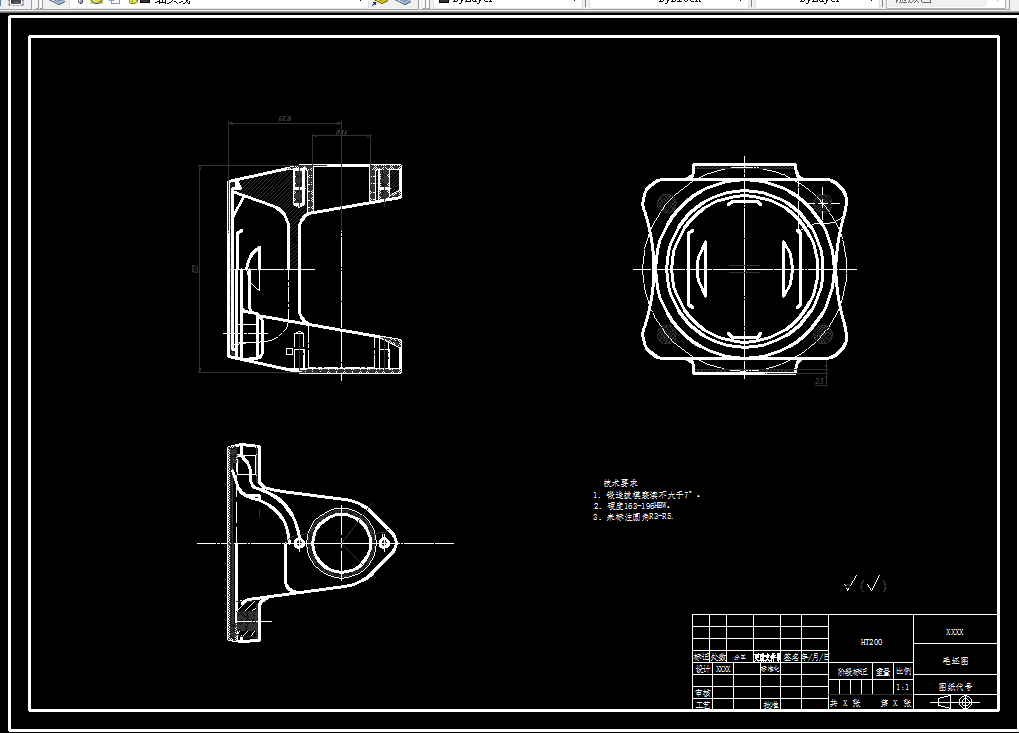
Task: Click the 共 X 张 sheet count text
Action: tap(845, 703)
